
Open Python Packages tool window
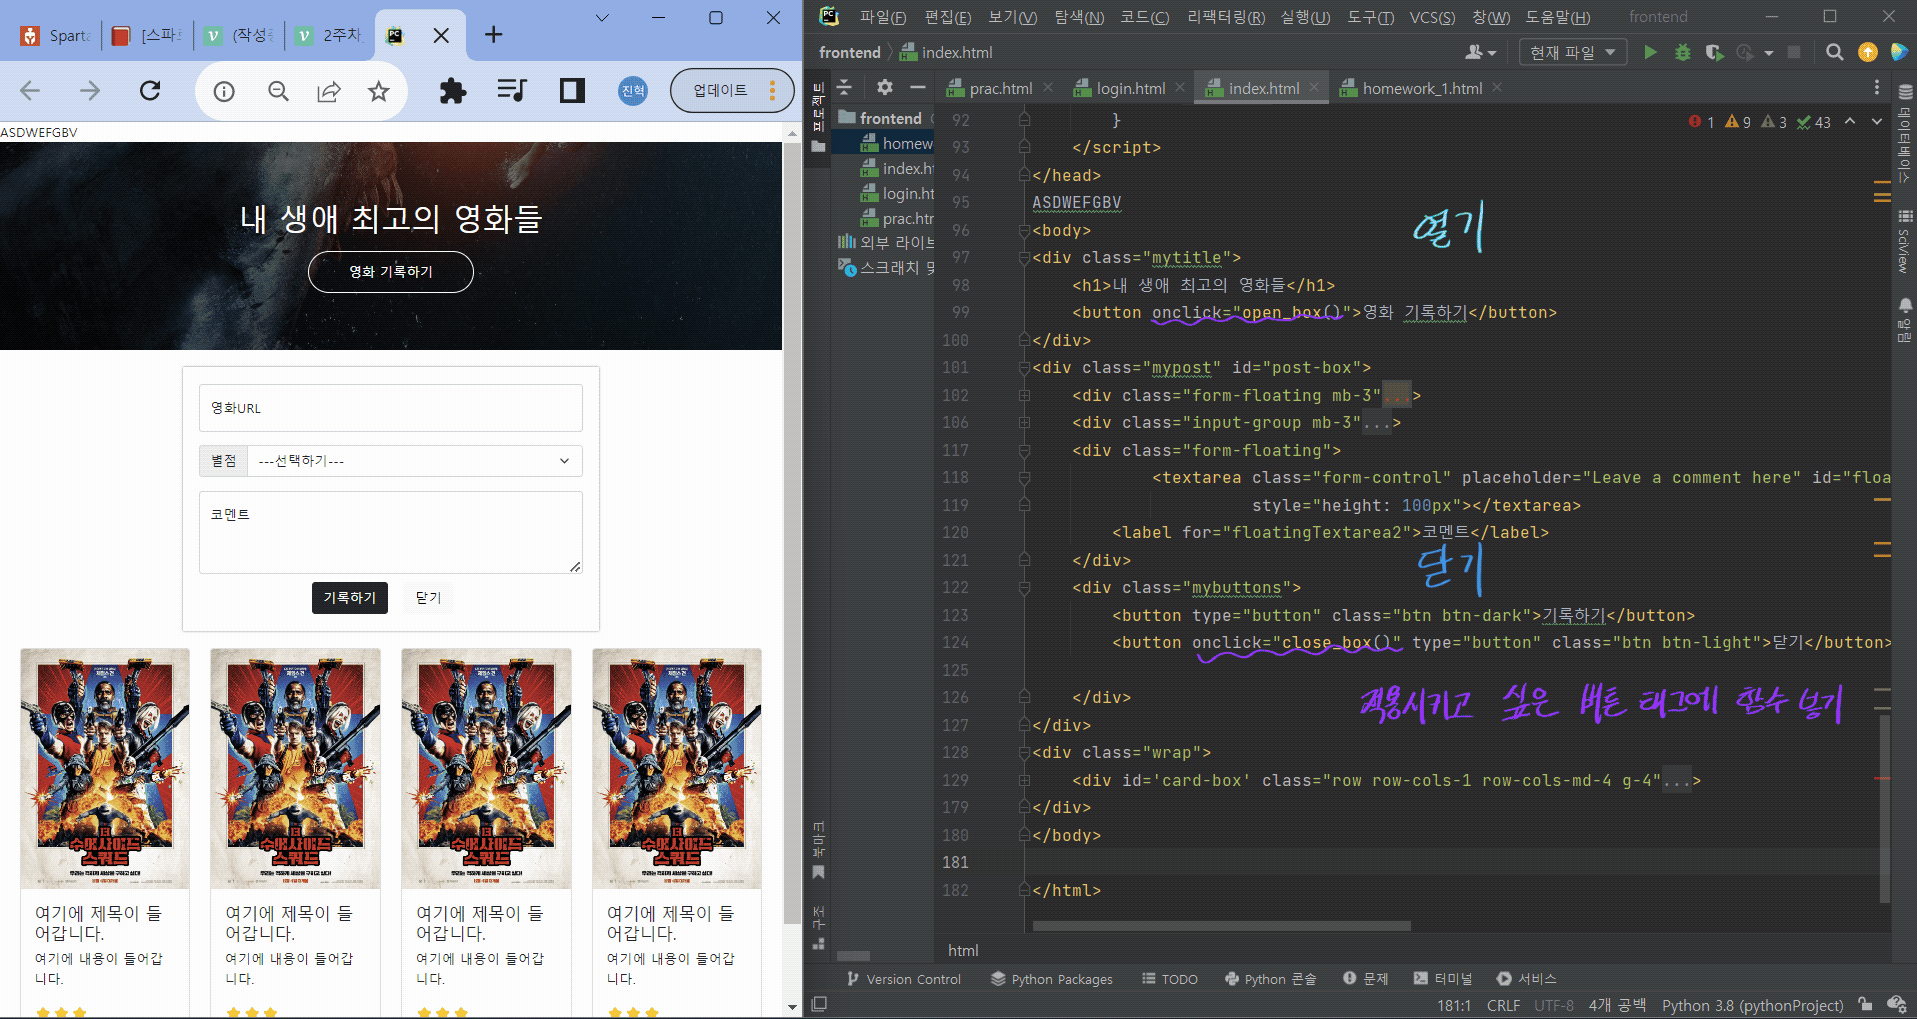(x=1051, y=979)
